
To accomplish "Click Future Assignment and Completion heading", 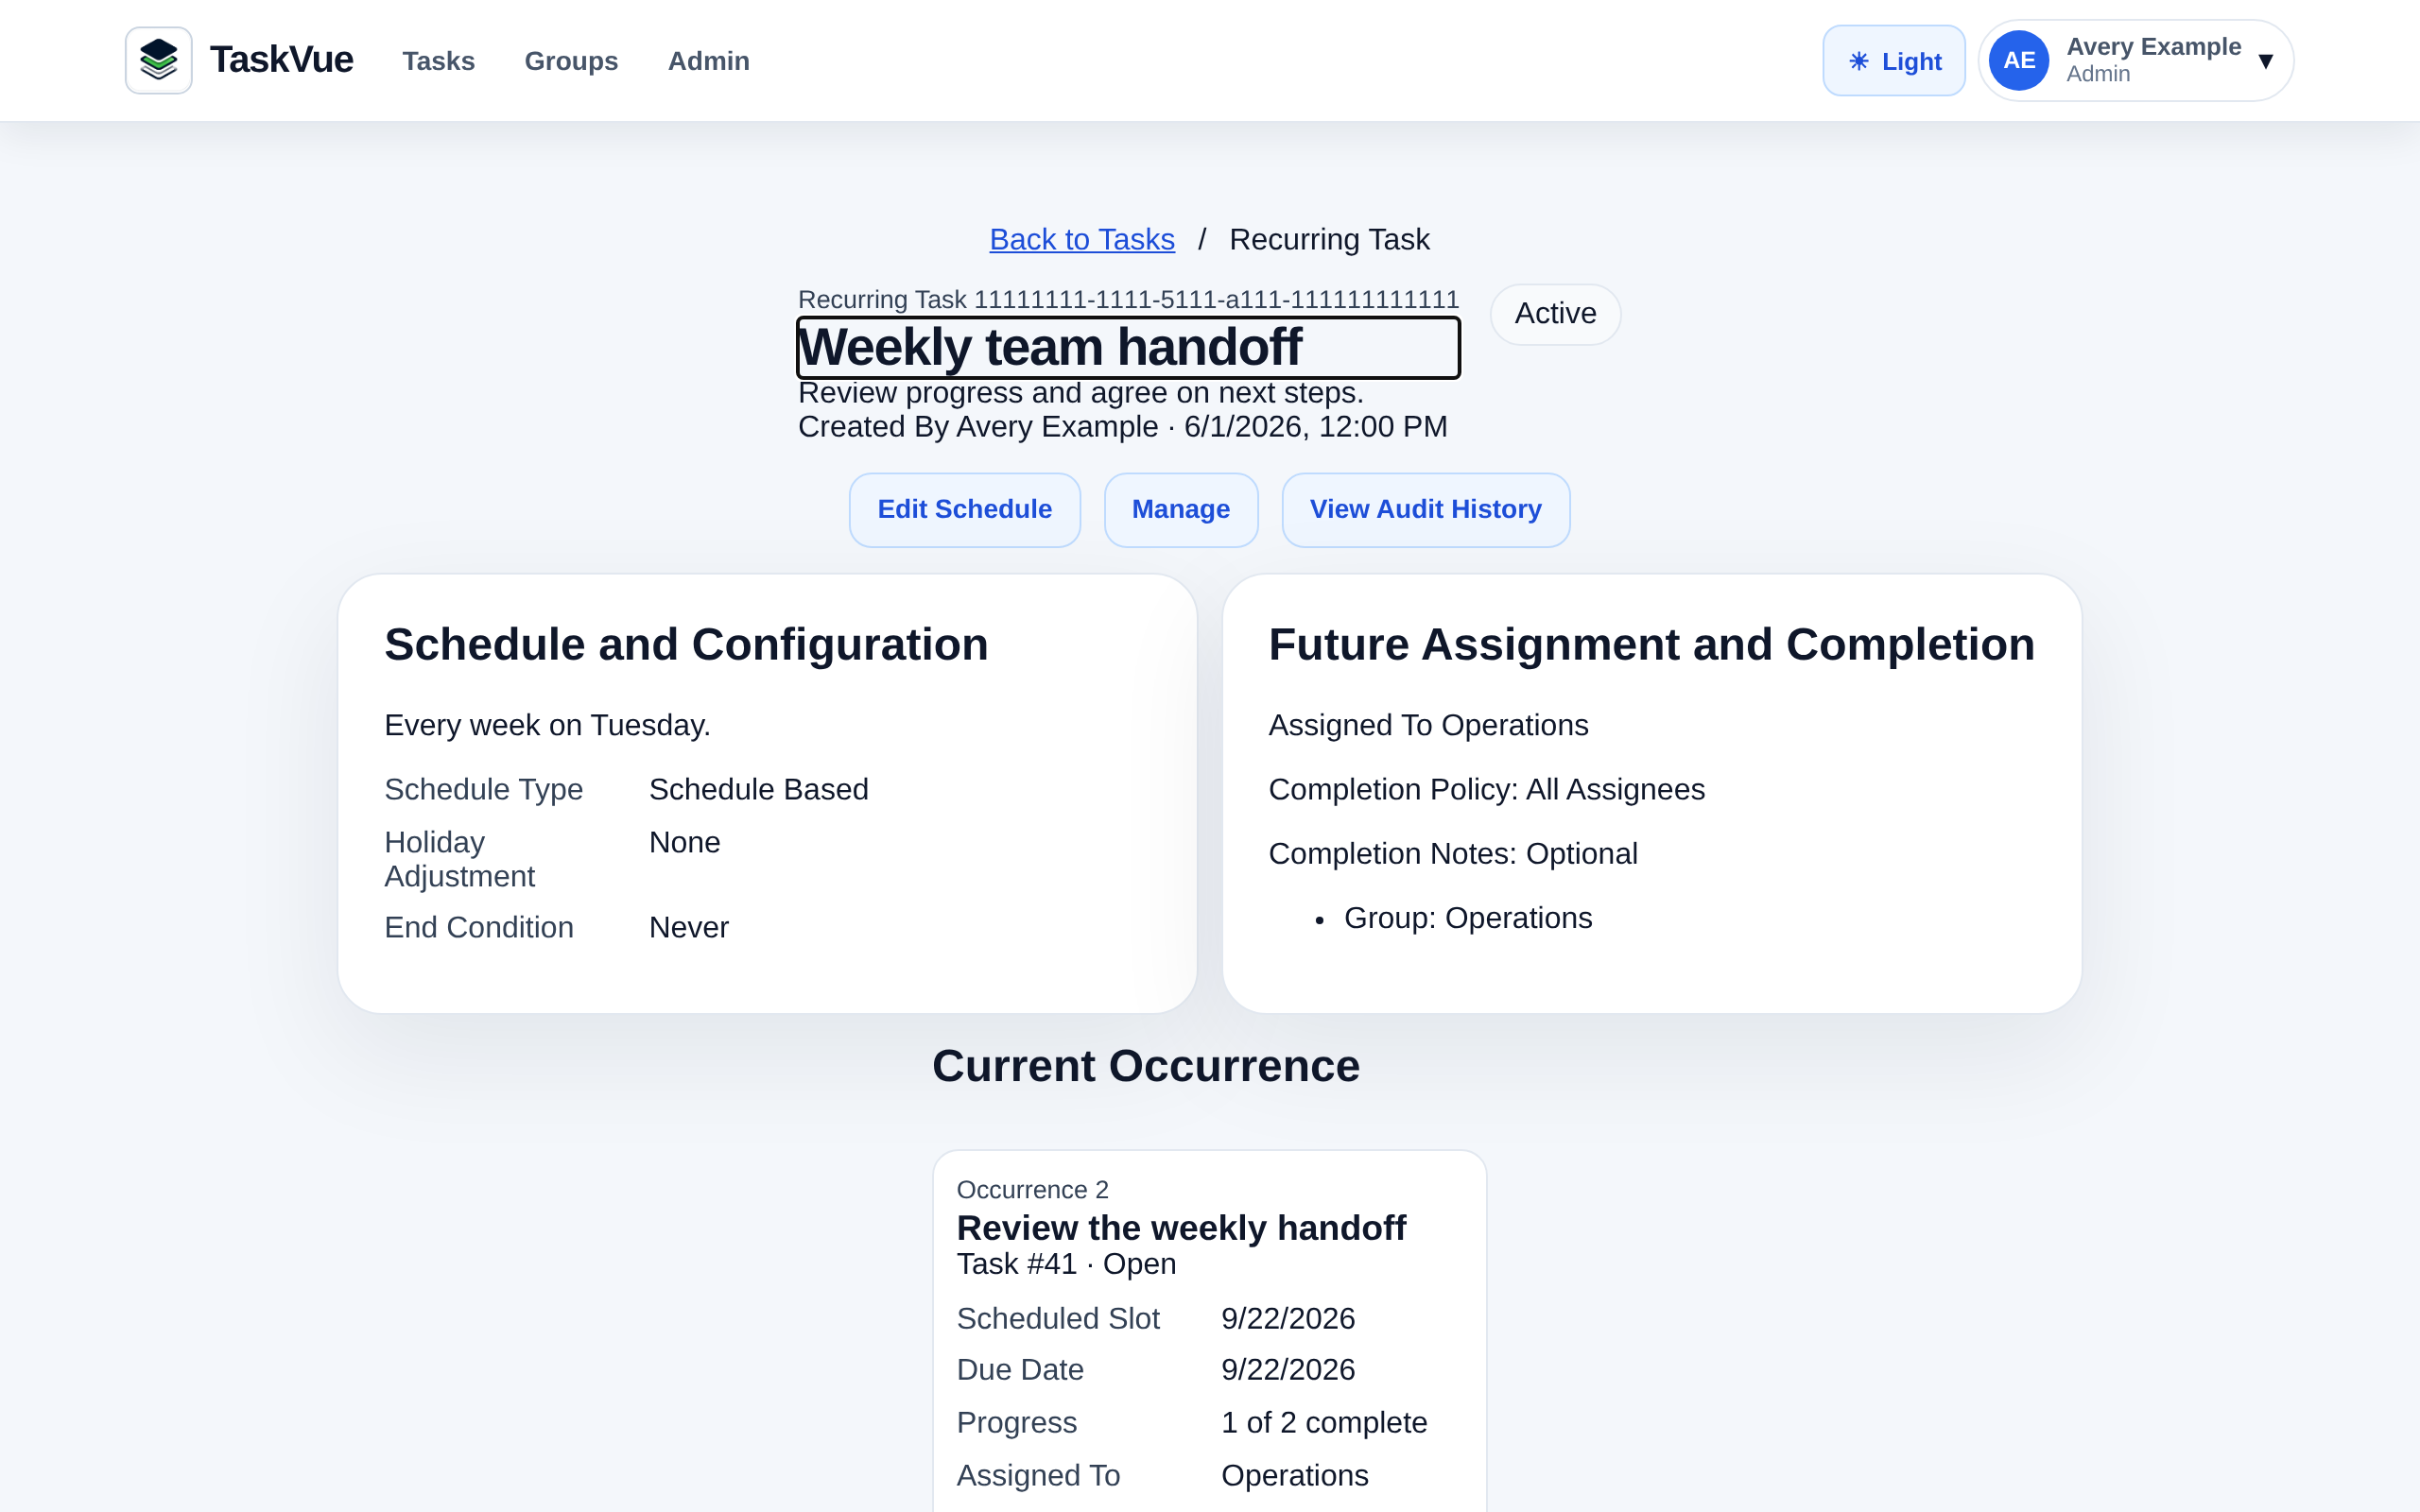I will (1651, 644).
